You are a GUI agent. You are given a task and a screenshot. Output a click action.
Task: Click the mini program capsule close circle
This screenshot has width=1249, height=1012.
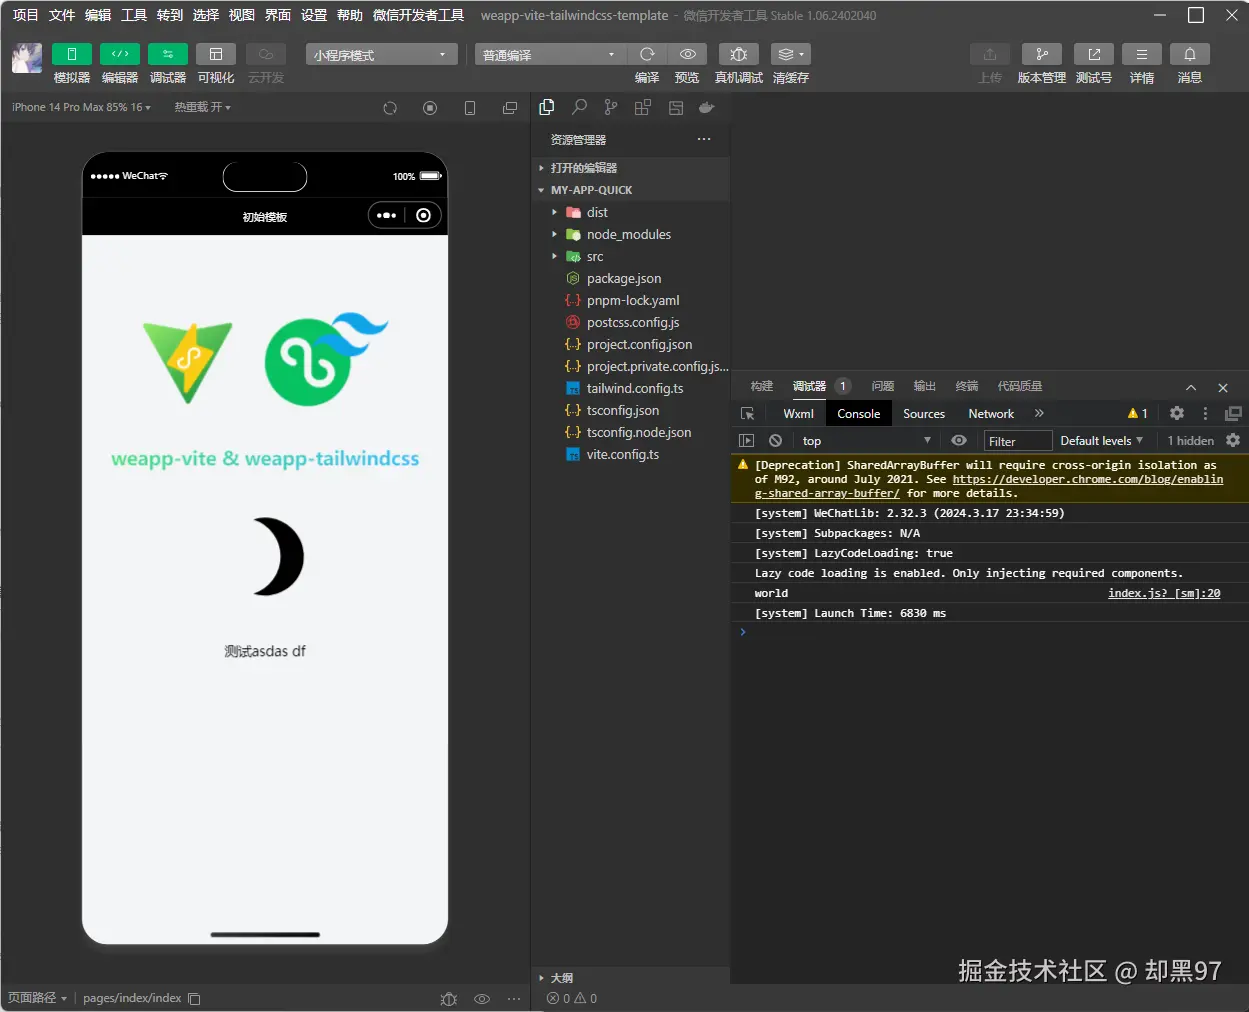point(424,215)
